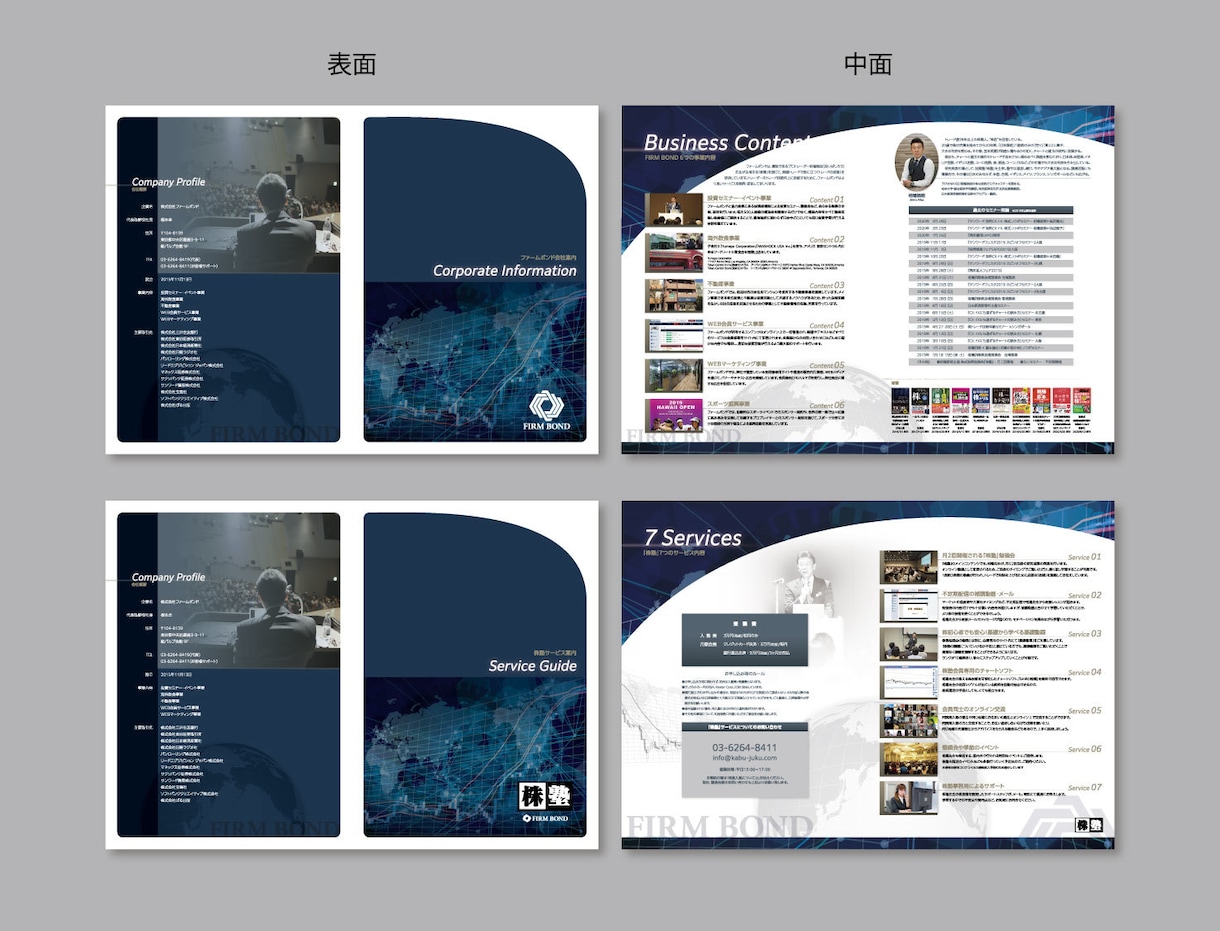Select the thumbnail next to Service 02
1220x931 pixels.
908,605
